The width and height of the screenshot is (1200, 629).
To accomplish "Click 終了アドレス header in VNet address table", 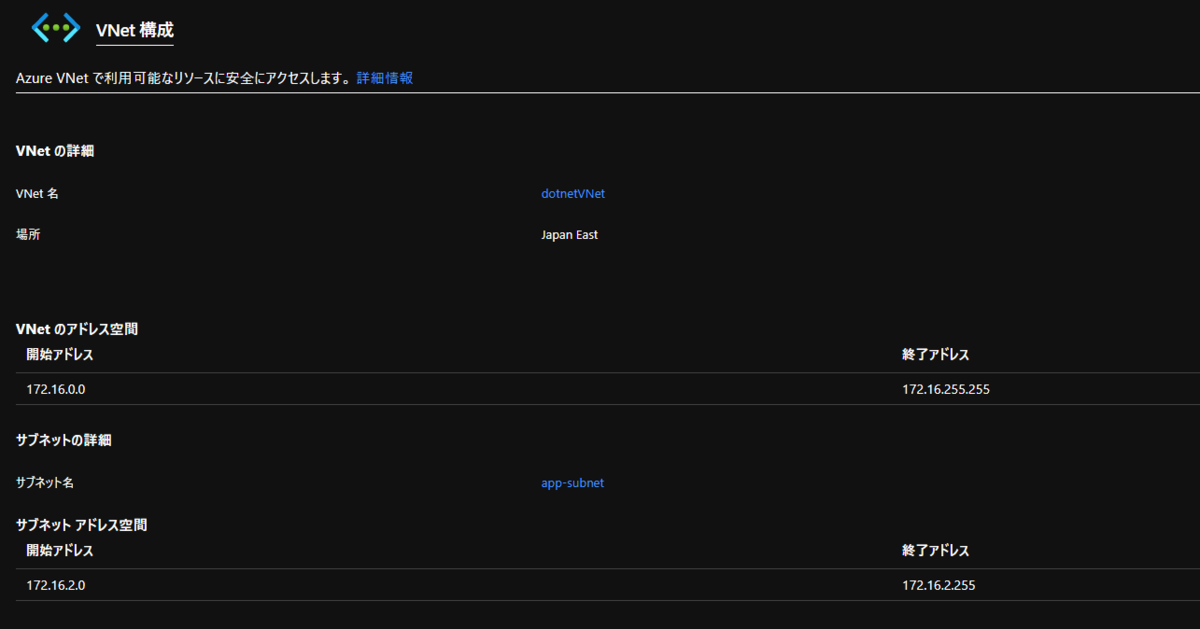I will click(x=936, y=355).
